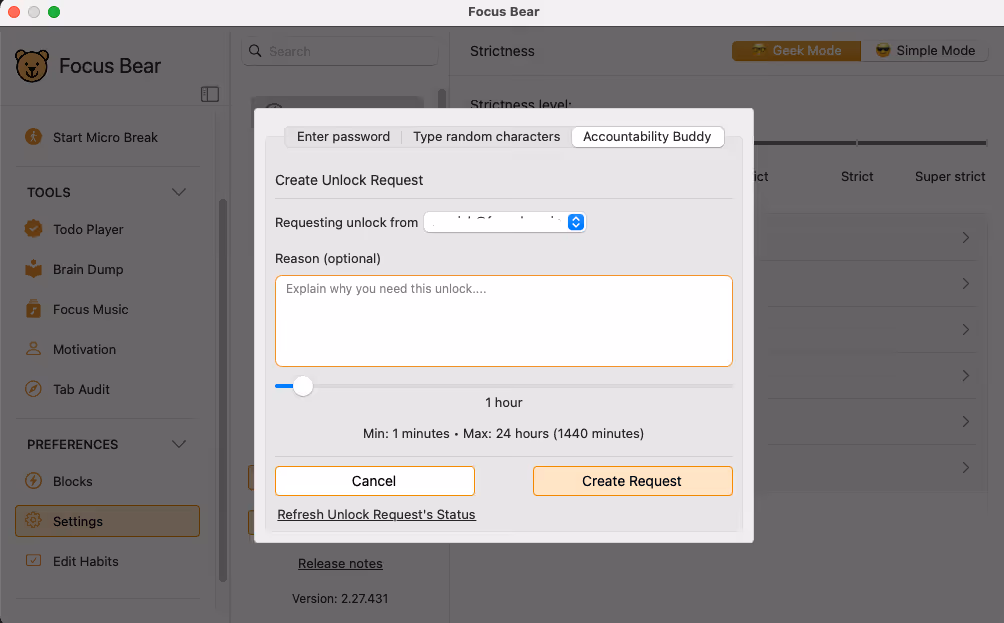Click the Version: 2.27.431 text

(340, 599)
